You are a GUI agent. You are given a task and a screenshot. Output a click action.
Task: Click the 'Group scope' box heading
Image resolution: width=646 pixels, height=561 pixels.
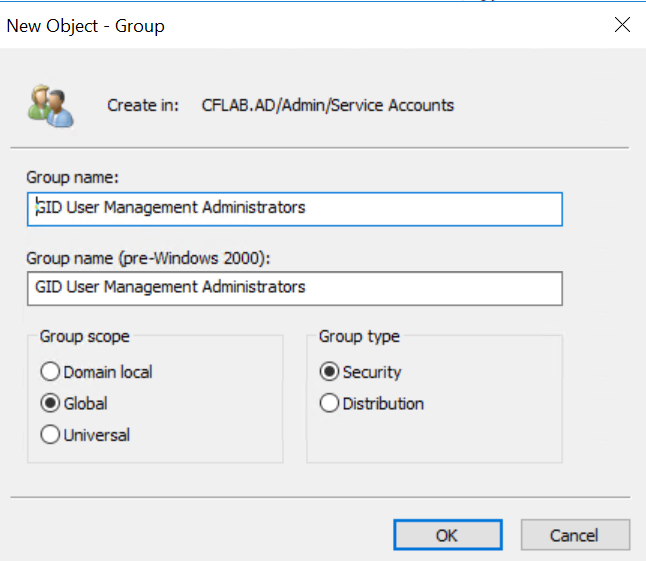pos(85,337)
